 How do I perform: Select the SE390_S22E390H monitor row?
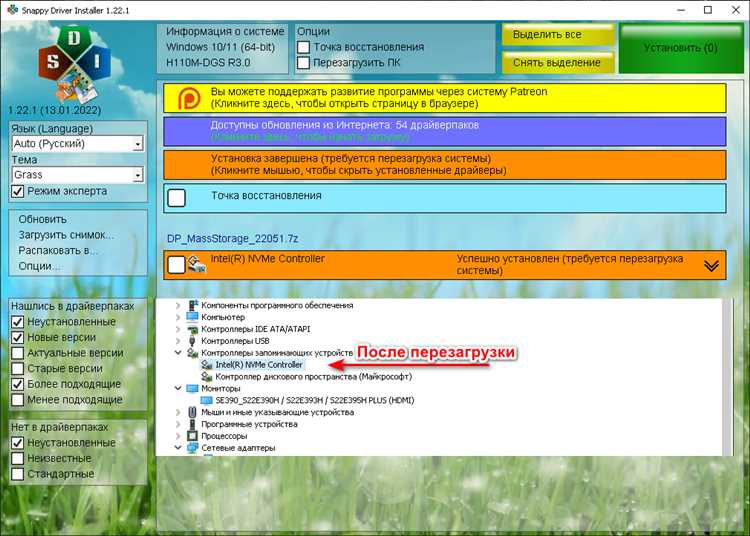[x=315, y=400]
